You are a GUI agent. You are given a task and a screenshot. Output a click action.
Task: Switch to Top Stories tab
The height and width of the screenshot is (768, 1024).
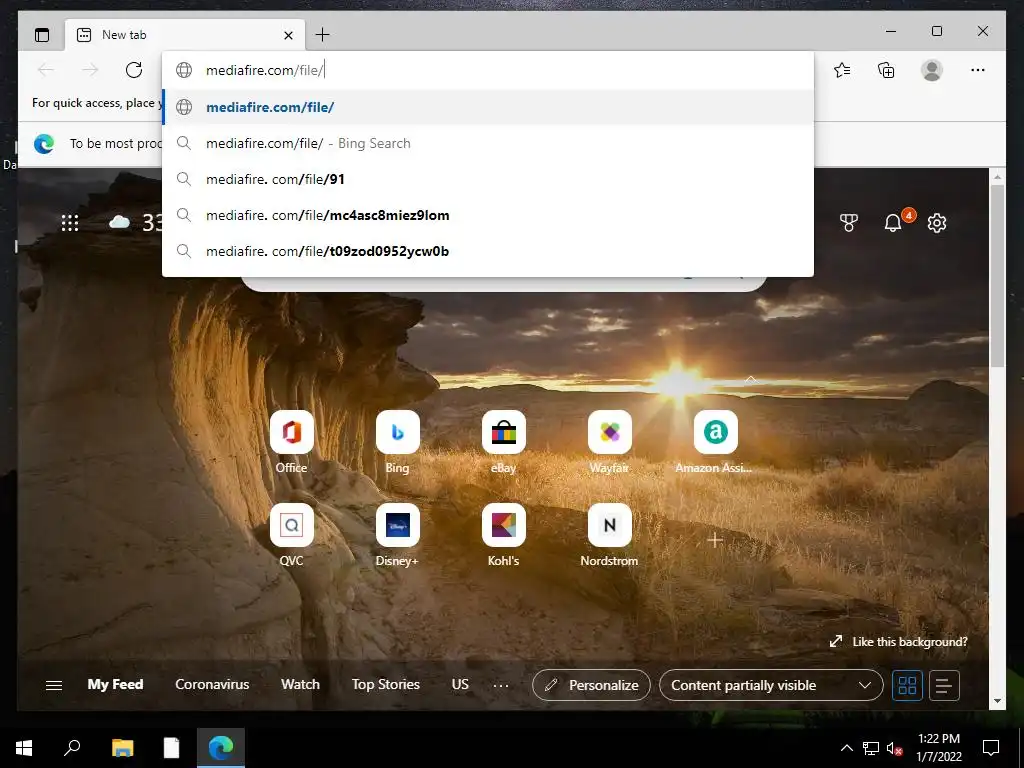386,684
